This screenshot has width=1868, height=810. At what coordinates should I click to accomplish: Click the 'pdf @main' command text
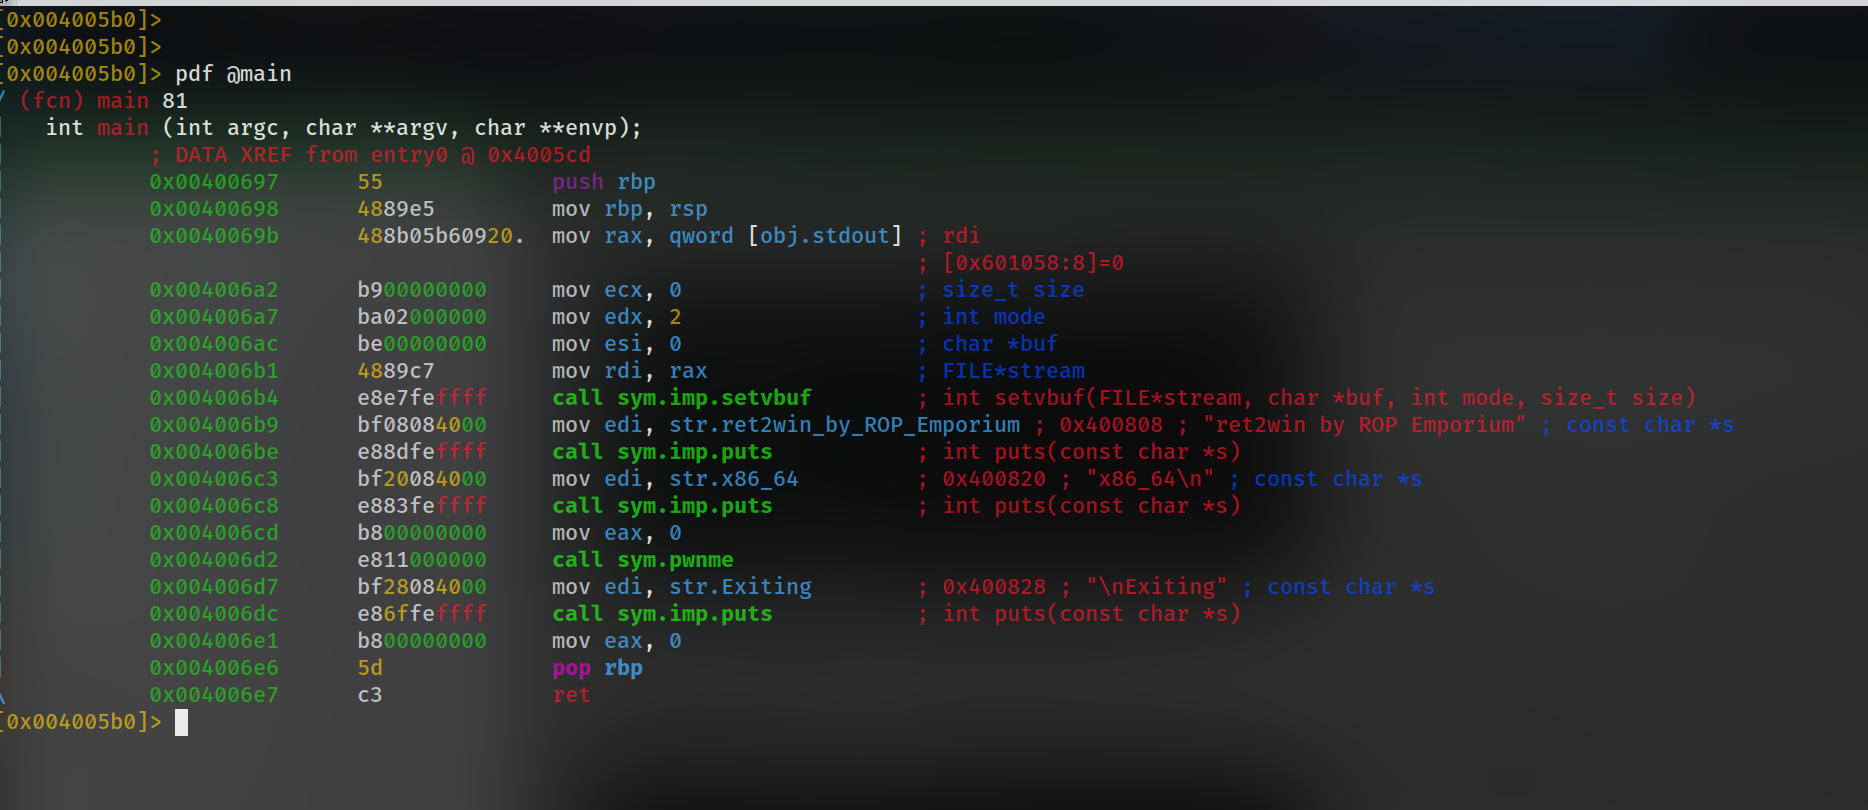[233, 74]
